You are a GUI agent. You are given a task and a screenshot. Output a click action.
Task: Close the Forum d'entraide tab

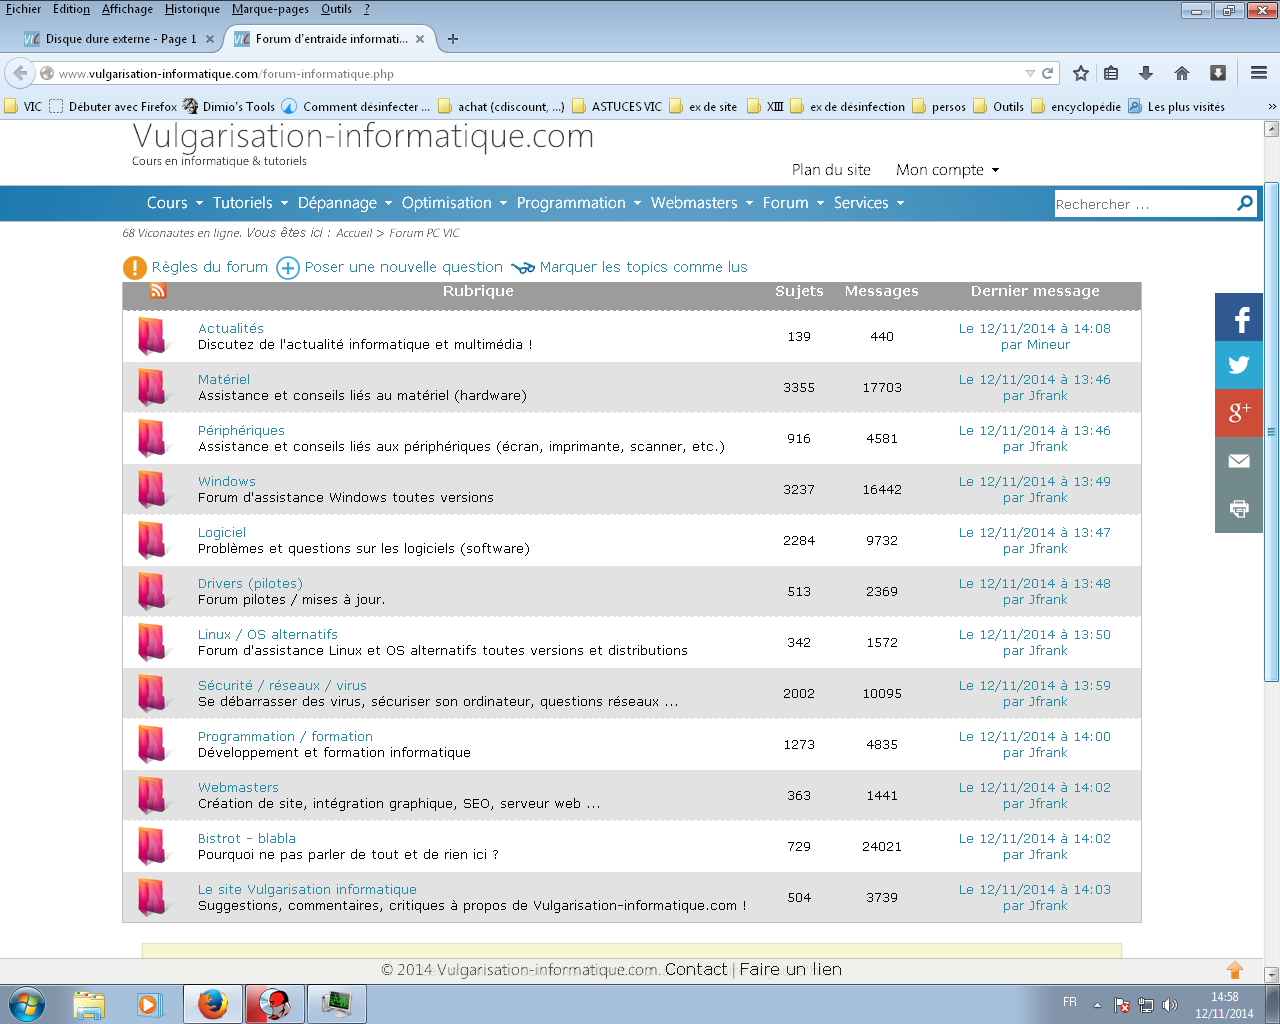pos(420,39)
